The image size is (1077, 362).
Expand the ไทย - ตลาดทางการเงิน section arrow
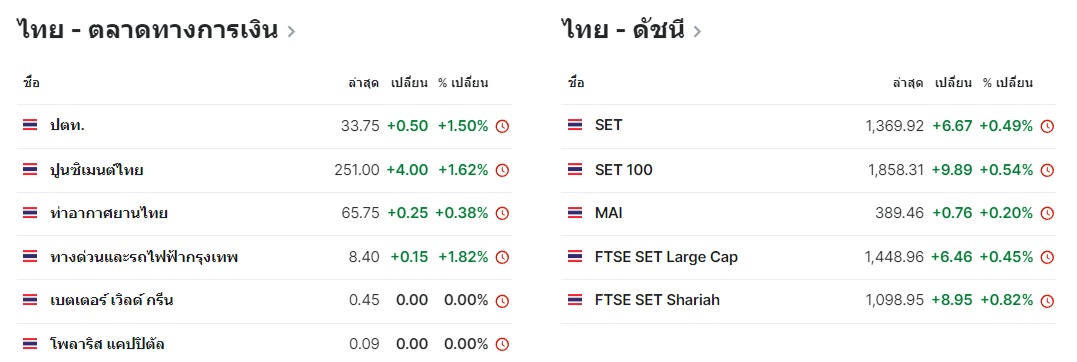(291, 32)
